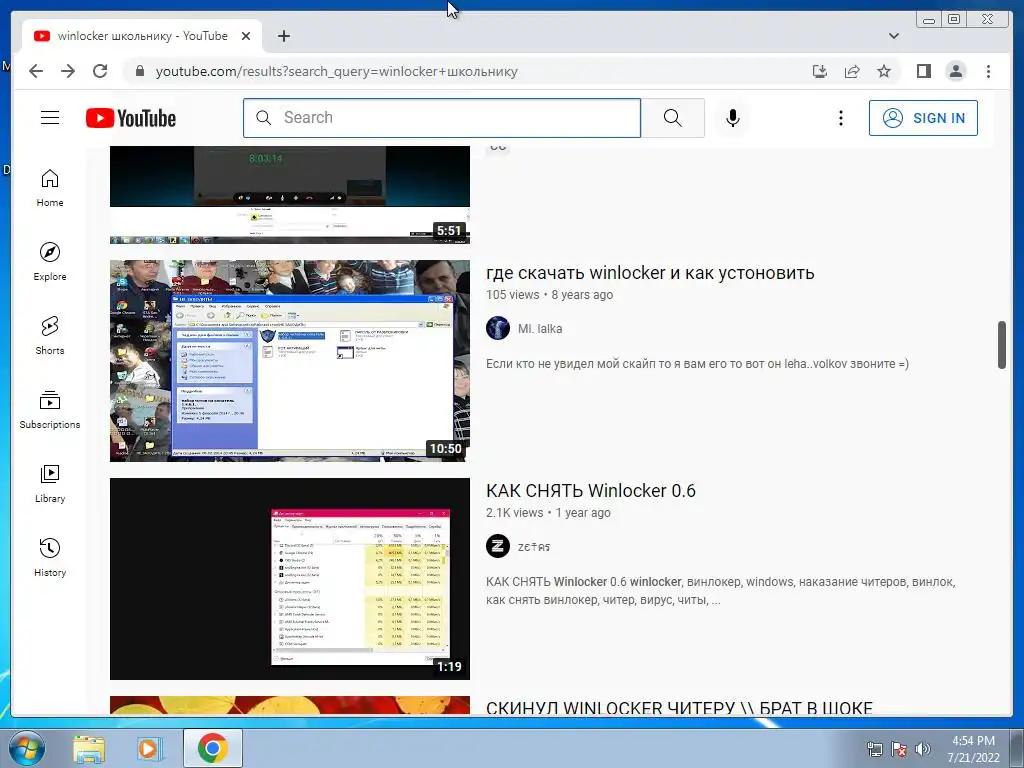Select the winlocker школьнику YouTube tab

[x=142, y=36]
